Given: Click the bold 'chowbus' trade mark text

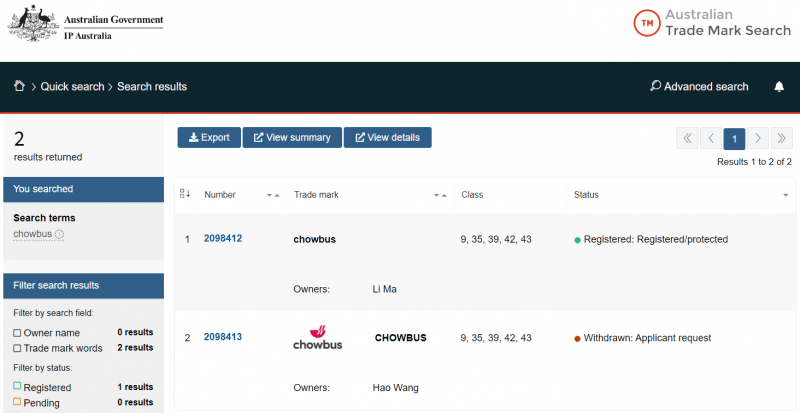Looking at the screenshot, I should [315, 239].
